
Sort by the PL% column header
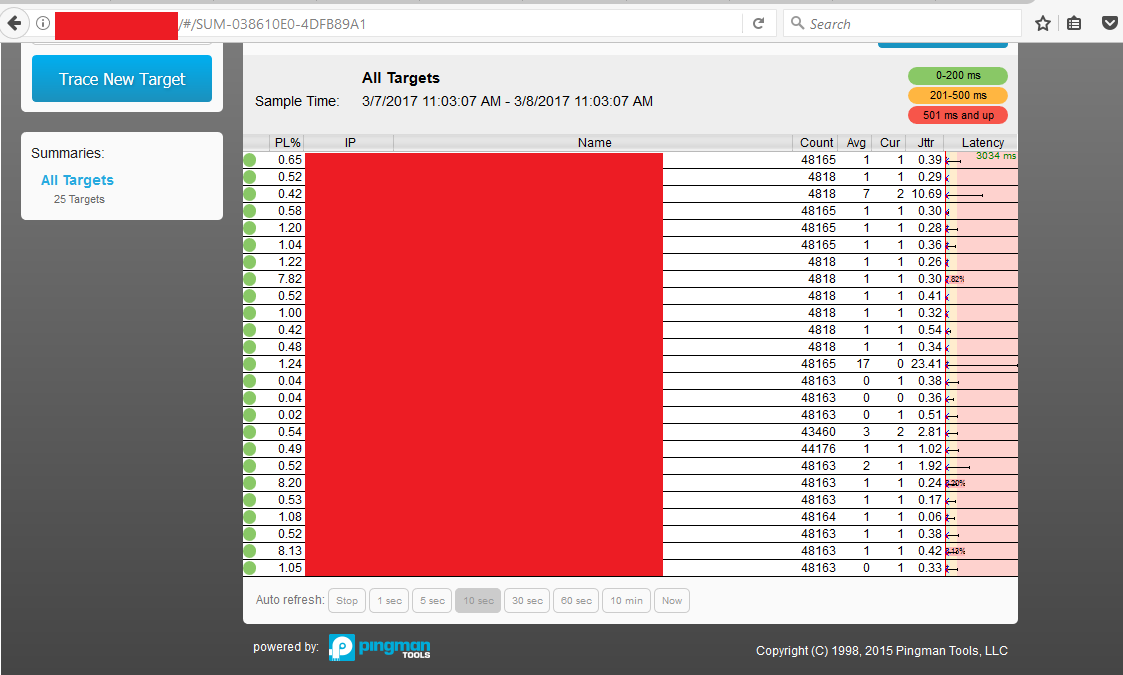(287, 142)
